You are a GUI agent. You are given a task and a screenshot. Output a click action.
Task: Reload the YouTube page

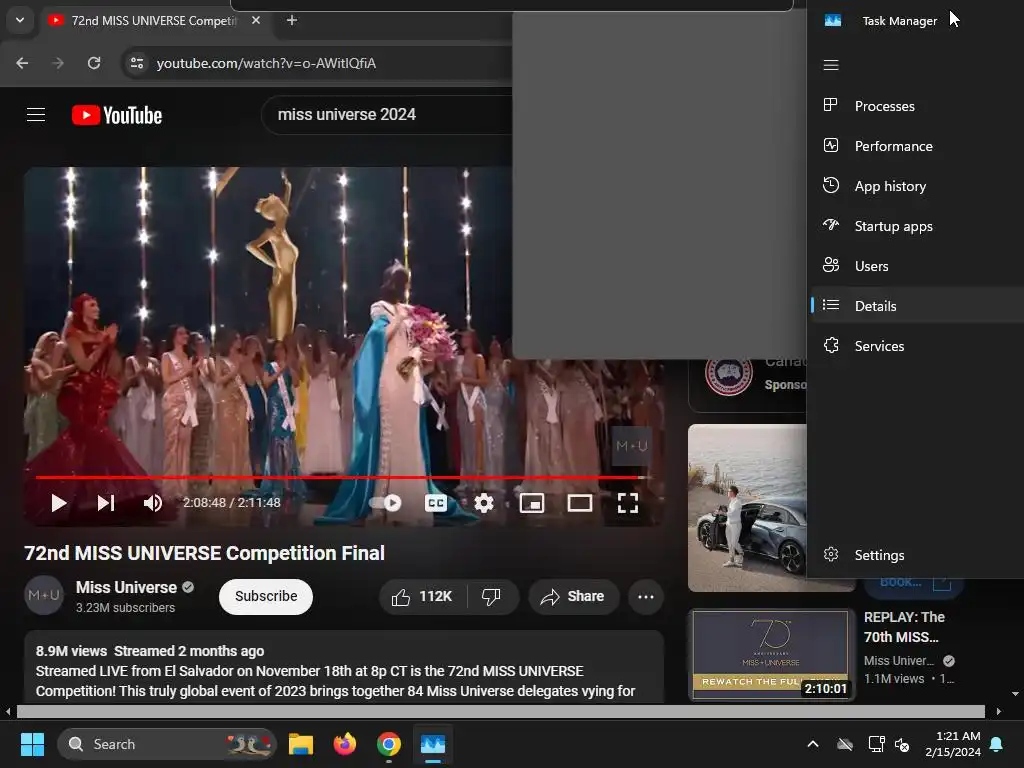[94, 63]
